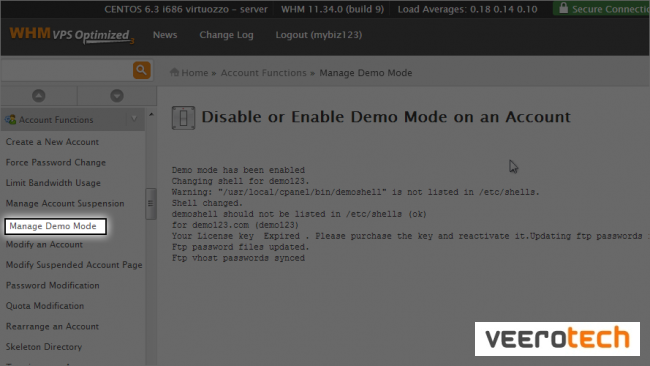Click the Home icon in breadcrumb
The image size is (650, 366).
tap(175, 72)
